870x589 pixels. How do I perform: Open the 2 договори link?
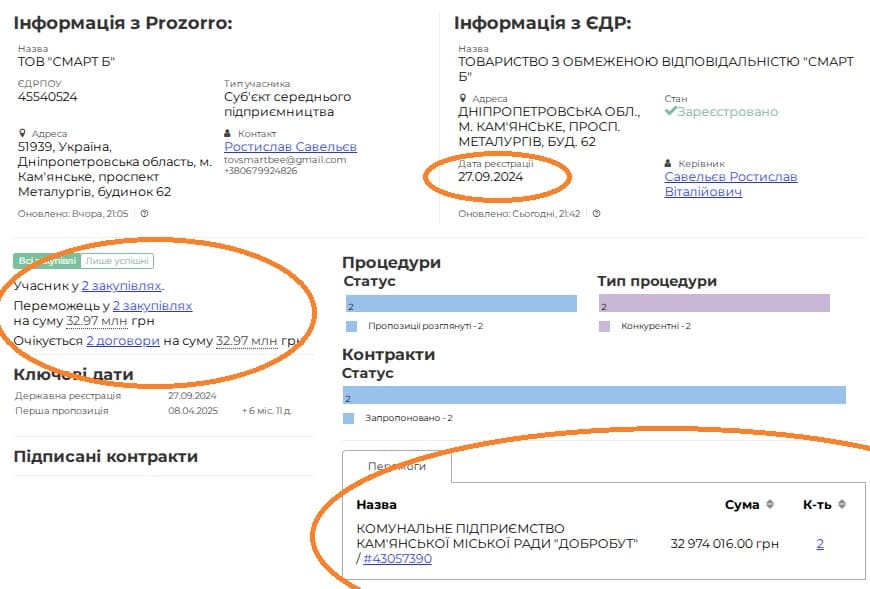[123, 341]
